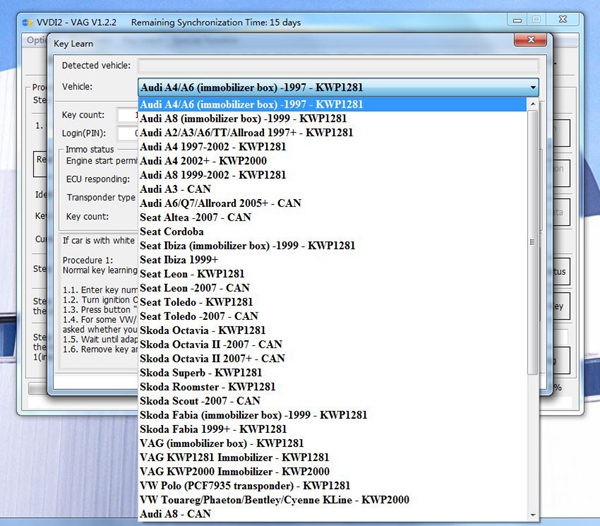
Task: Click the Detected vehicle field
Action: point(338,66)
